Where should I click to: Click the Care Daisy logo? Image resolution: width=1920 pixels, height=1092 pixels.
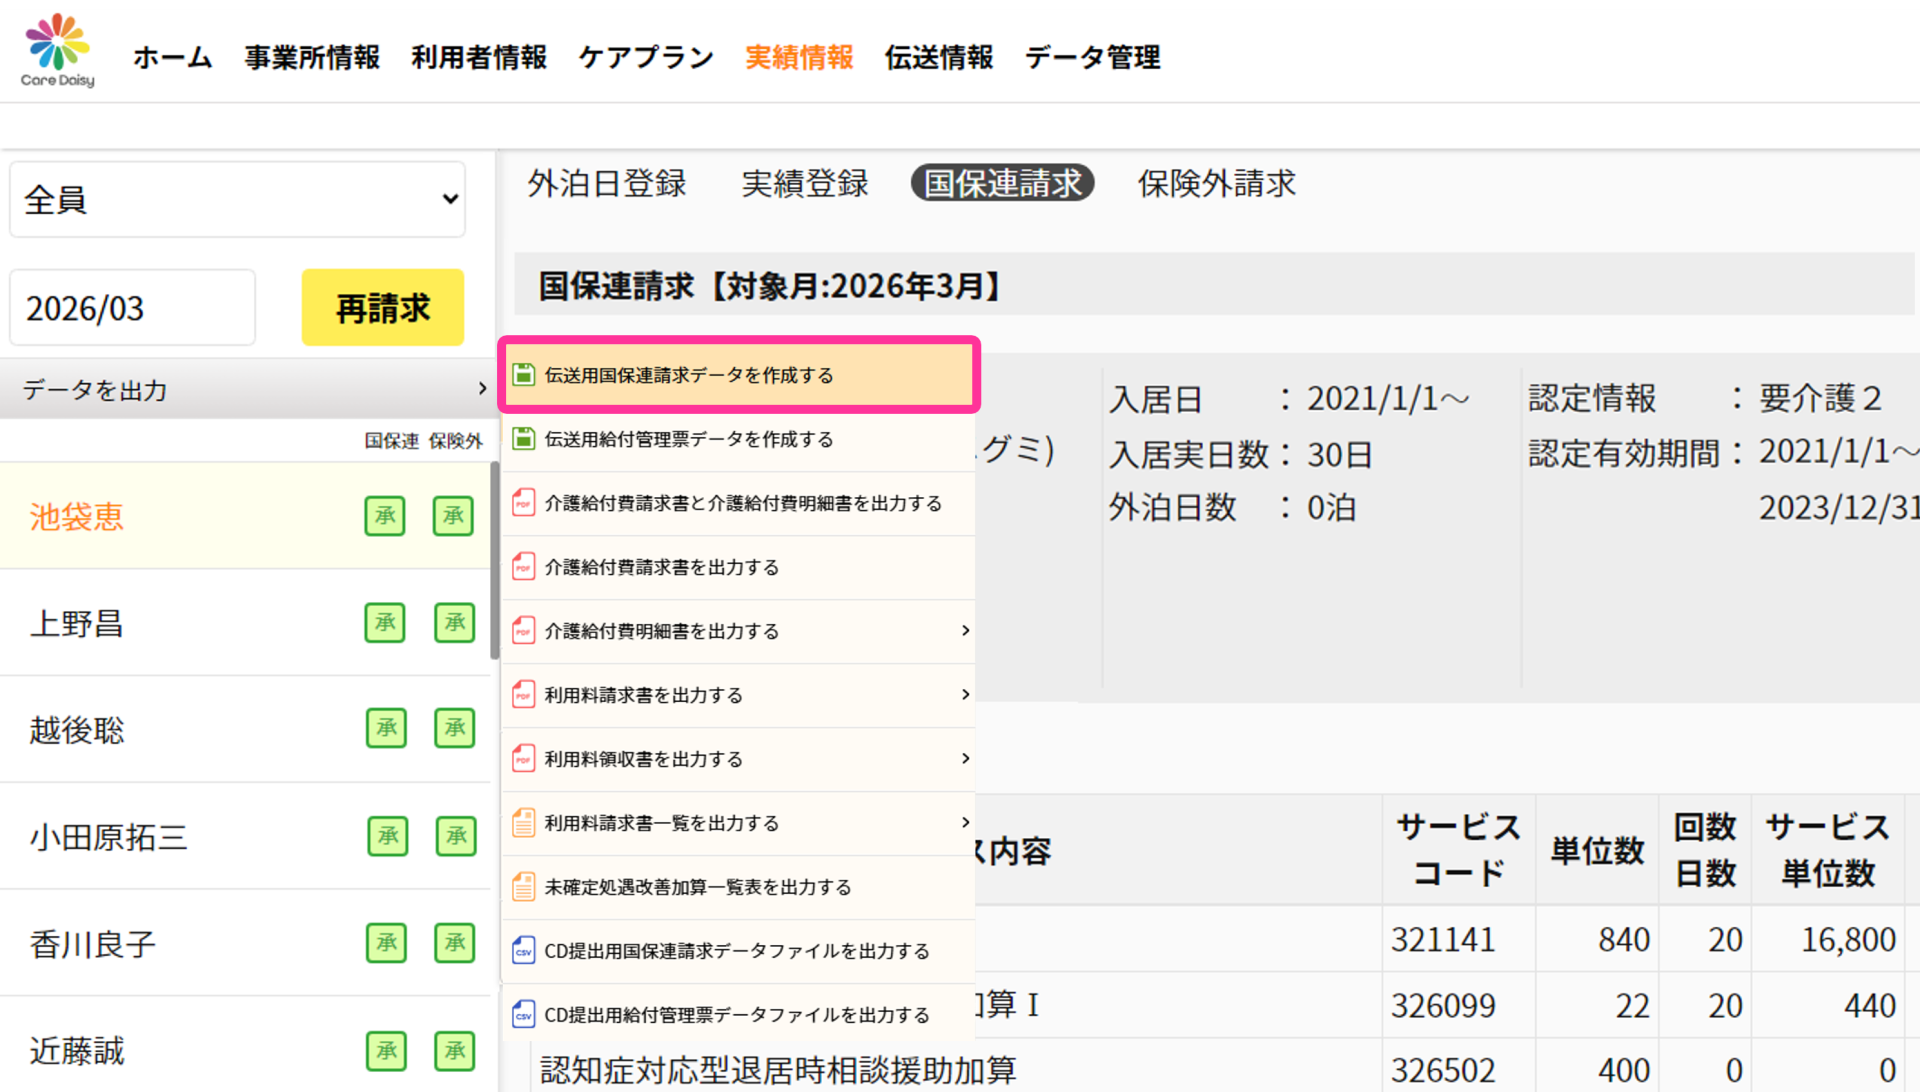(x=58, y=52)
